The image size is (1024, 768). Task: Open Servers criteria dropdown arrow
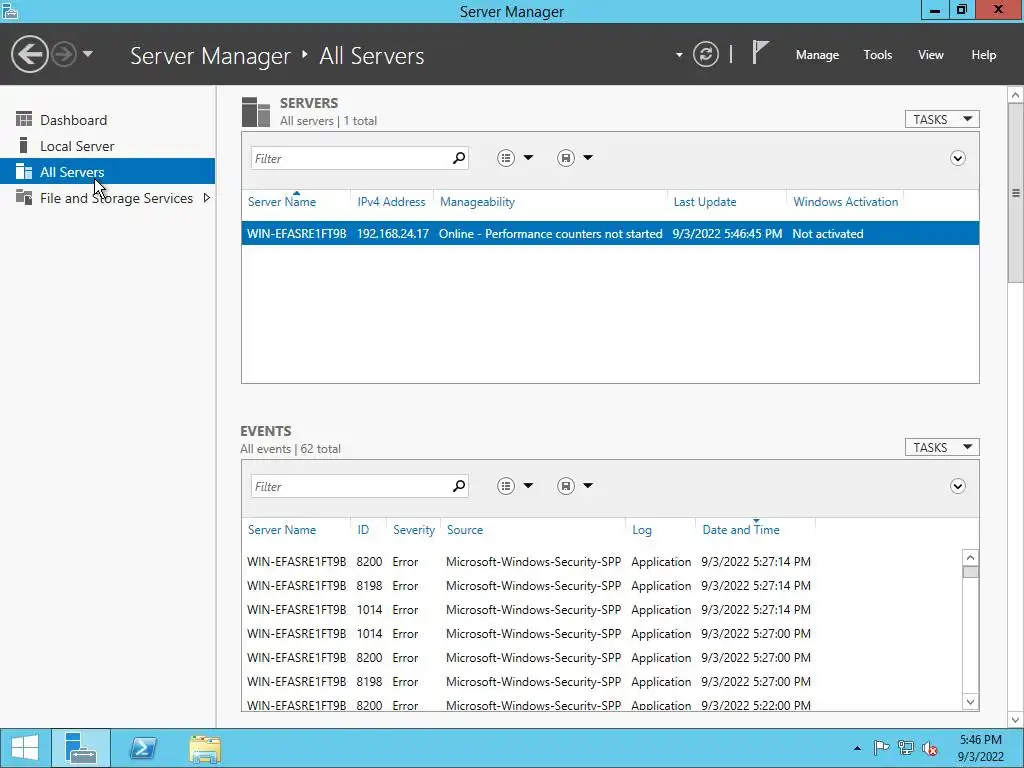tap(528, 158)
